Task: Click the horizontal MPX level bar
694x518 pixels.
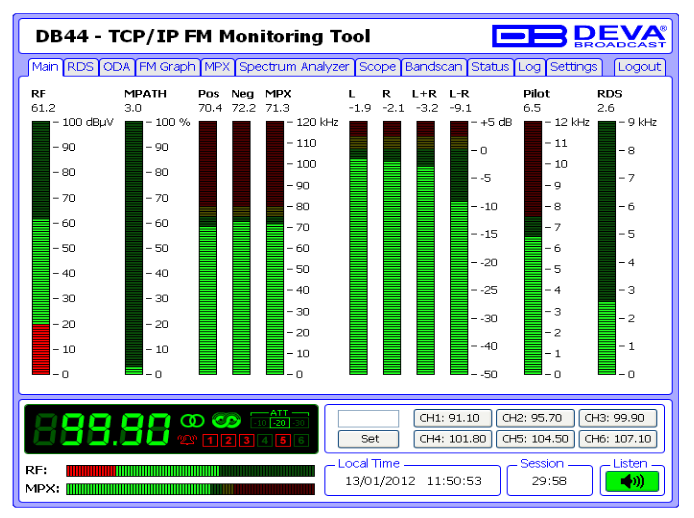Action: click(190, 489)
